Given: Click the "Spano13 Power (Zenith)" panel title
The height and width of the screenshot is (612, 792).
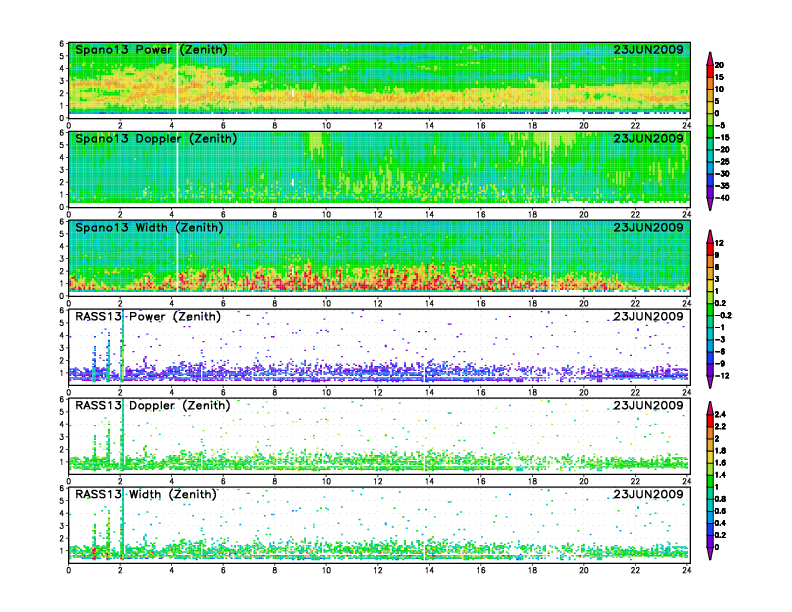Looking at the screenshot, I should (x=151, y=50).
